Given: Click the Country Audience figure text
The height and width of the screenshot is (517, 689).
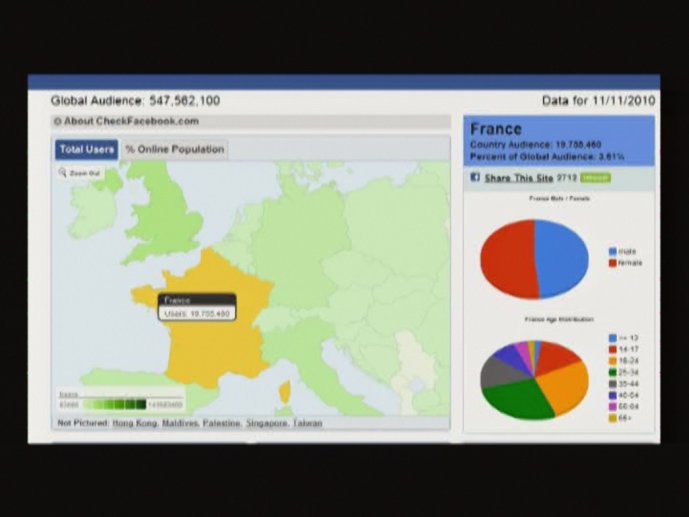Looking at the screenshot, I should pos(535,145).
